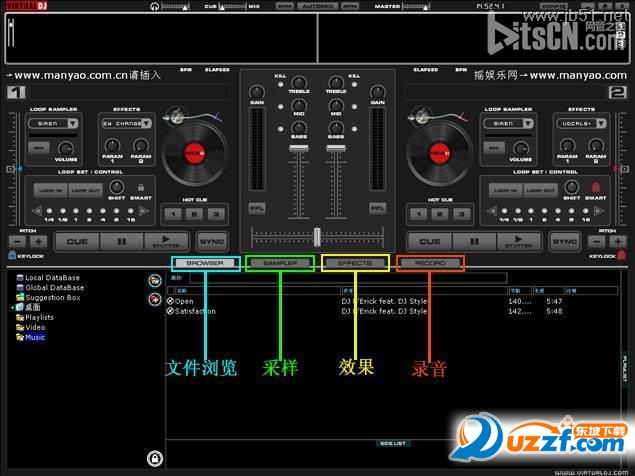The image size is (635, 476).
Task: Click right deck hot cue 3
Action: tap(462, 214)
